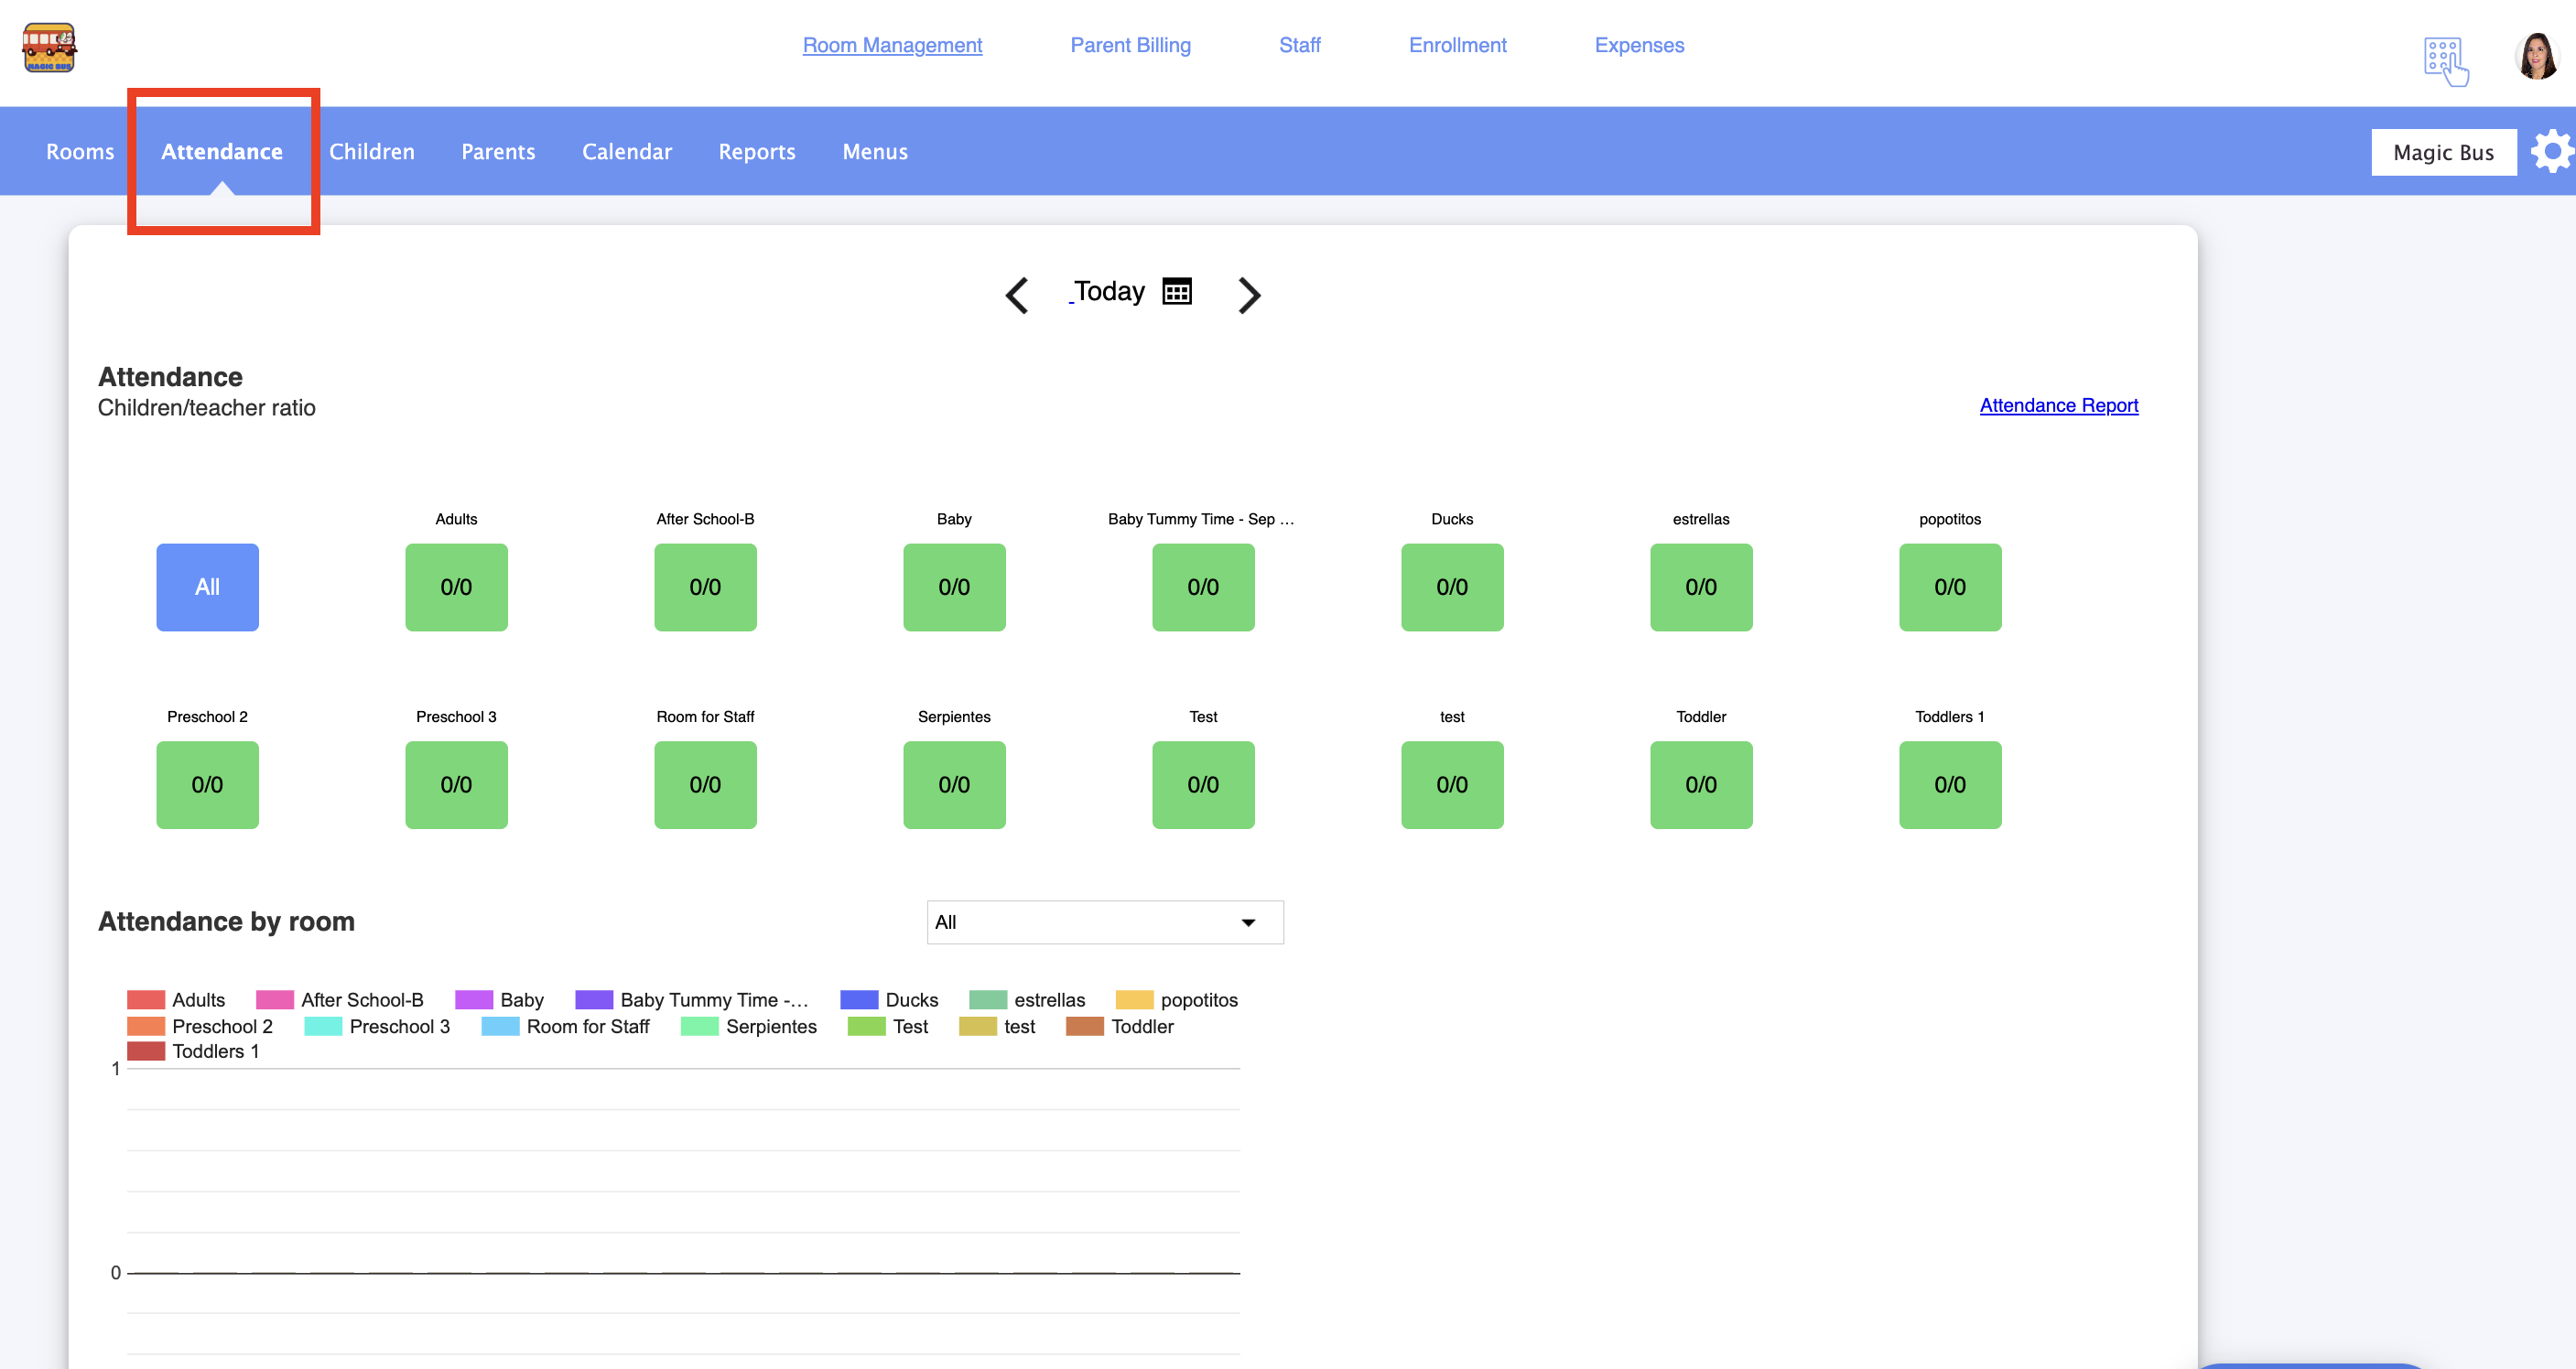The height and width of the screenshot is (1369, 2576).
Task: Go to Parent Billing section
Action: click(1130, 45)
